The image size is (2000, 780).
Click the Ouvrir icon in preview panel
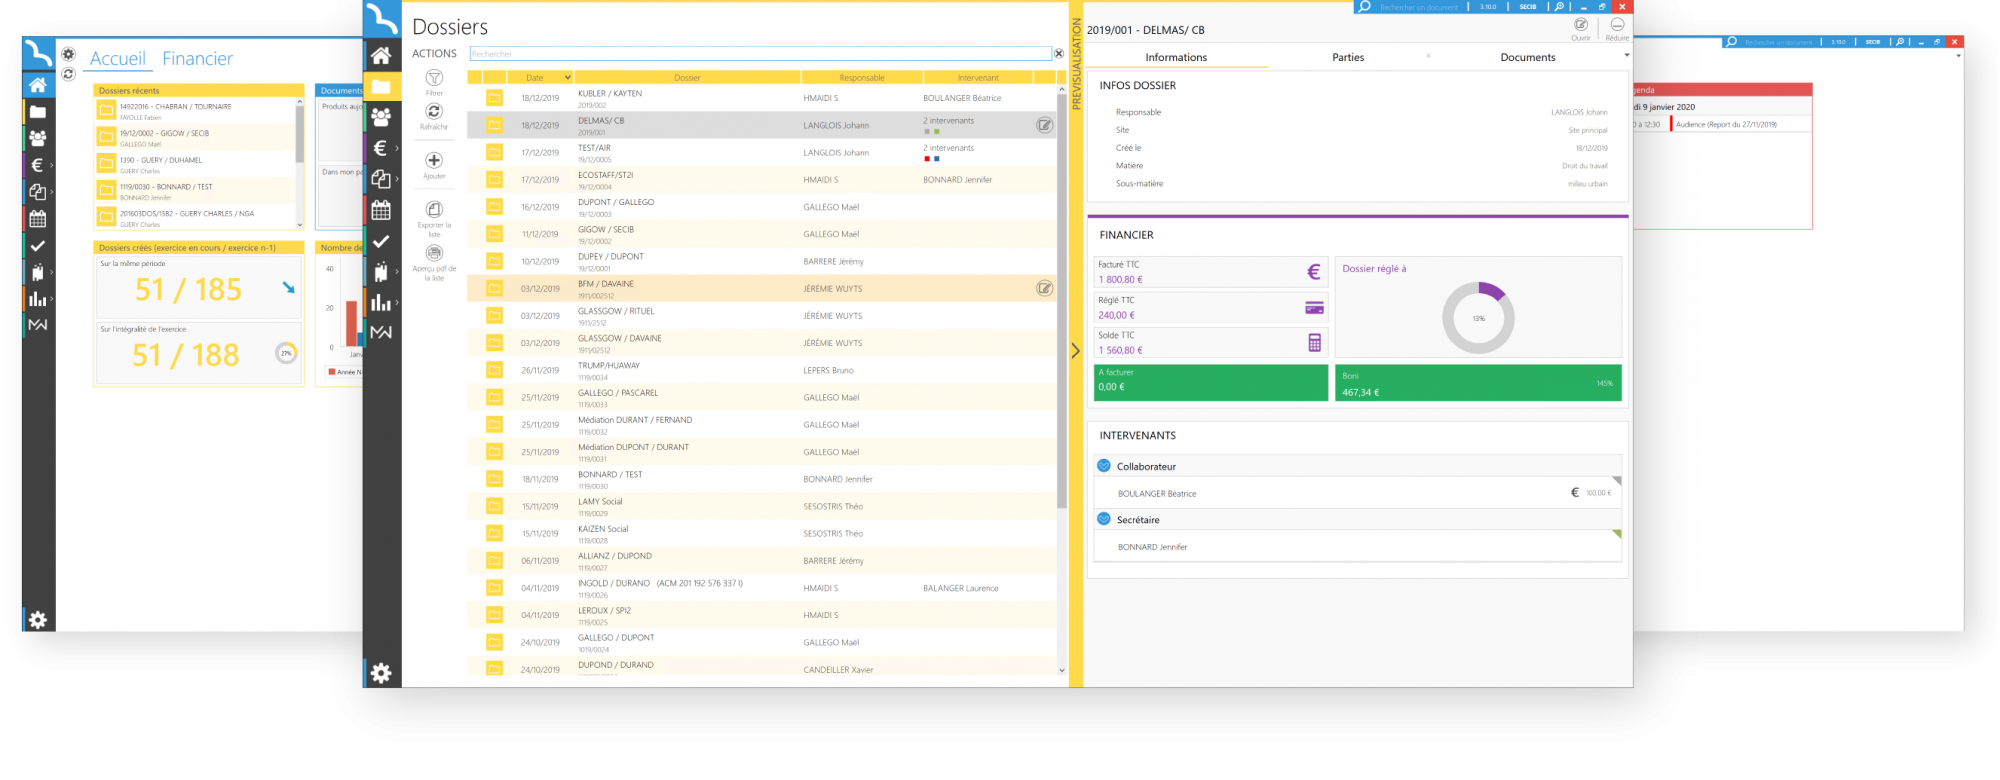(x=1580, y=25)
